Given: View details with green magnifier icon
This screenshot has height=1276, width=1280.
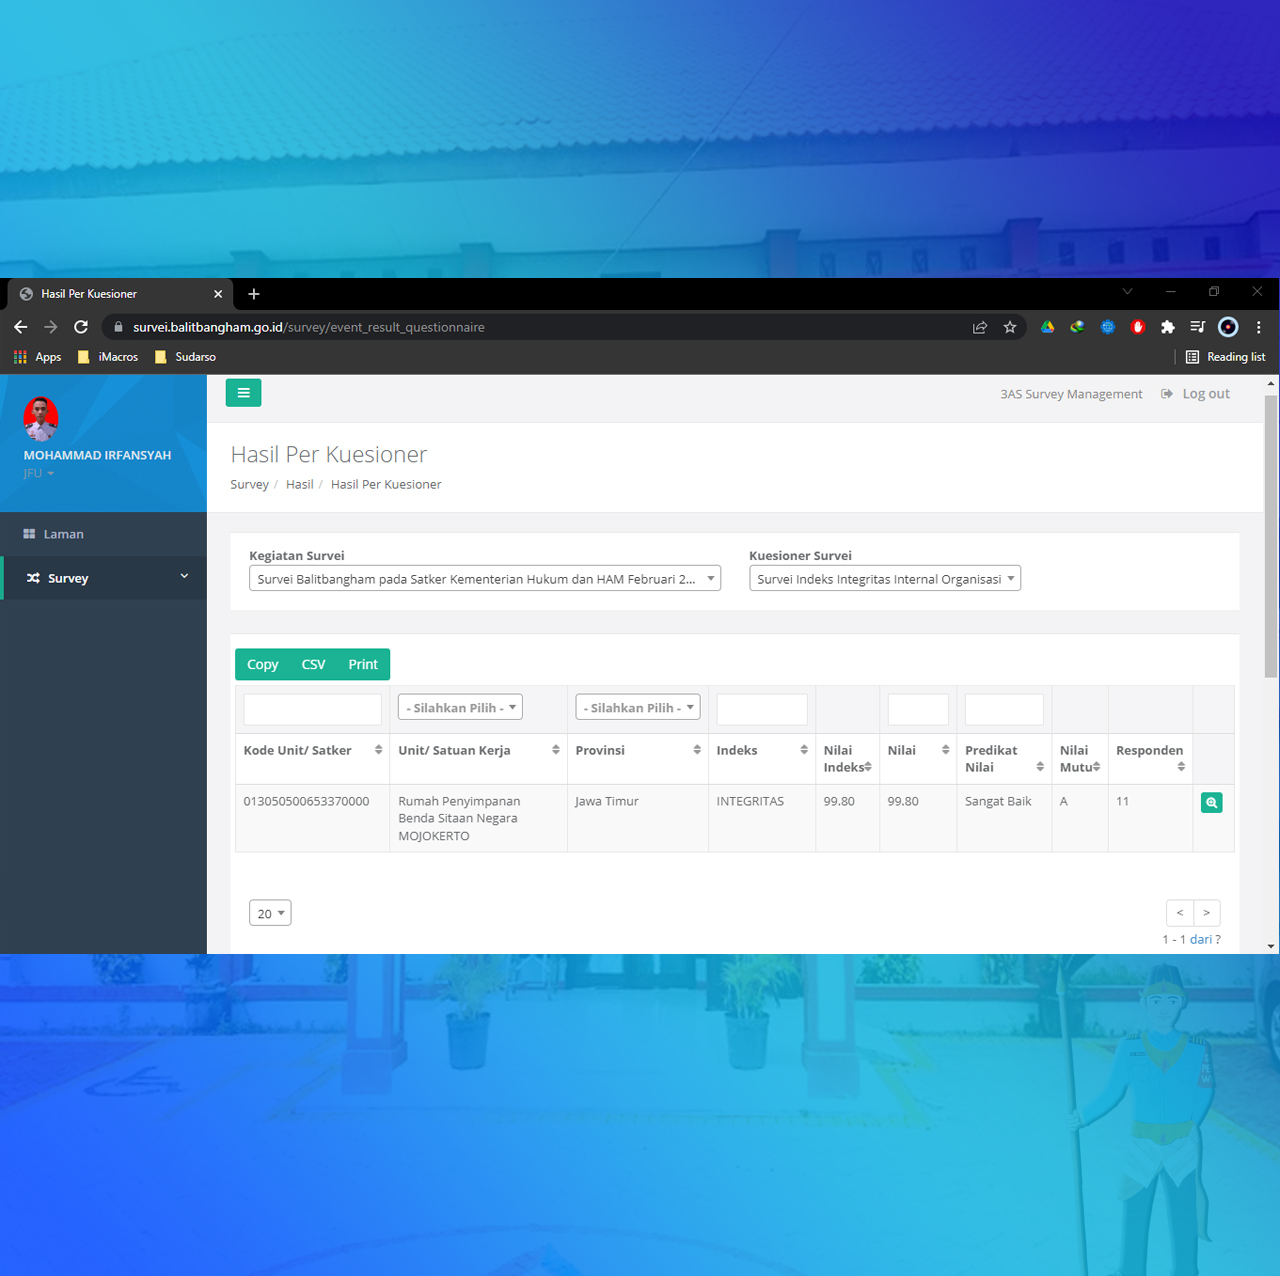Looking at the screenshot, I should tap(1211, 802).
